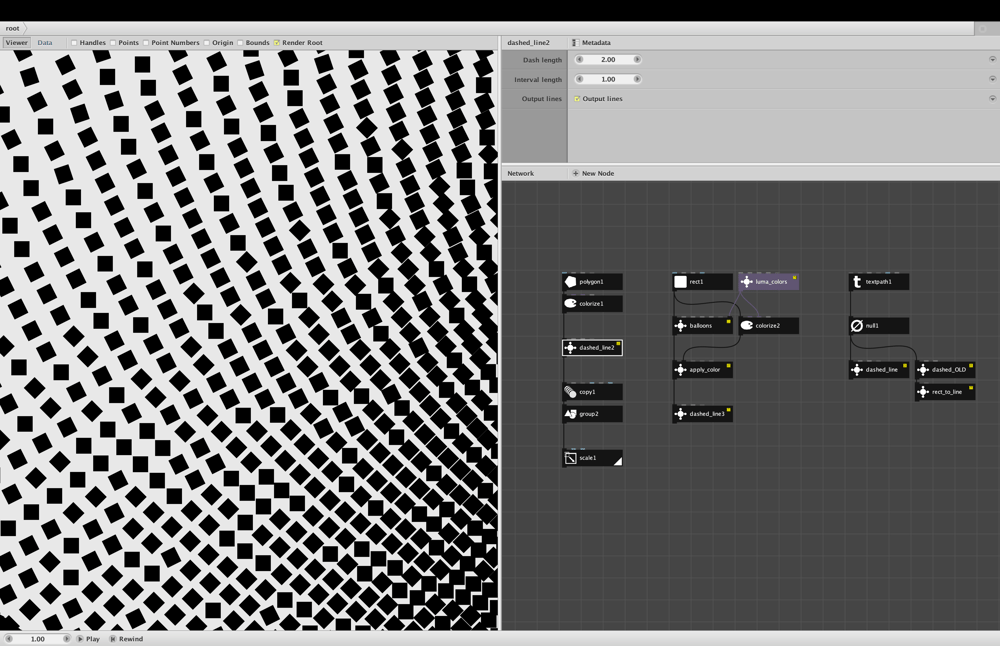Image resolution: width=1000 pixels, height=646 pixels.
Task: Enable the Points checkbox
Action: point(113,43)
